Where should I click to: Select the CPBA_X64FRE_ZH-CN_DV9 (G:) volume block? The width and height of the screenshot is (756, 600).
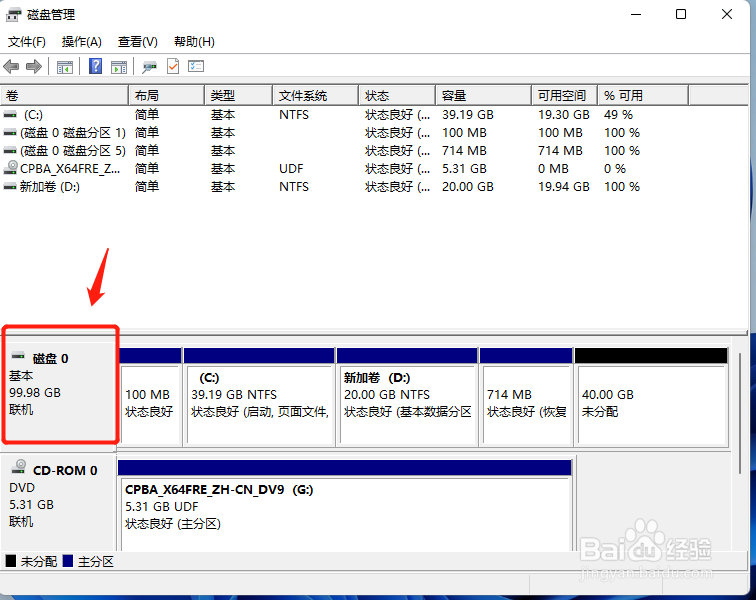[345, 505]
